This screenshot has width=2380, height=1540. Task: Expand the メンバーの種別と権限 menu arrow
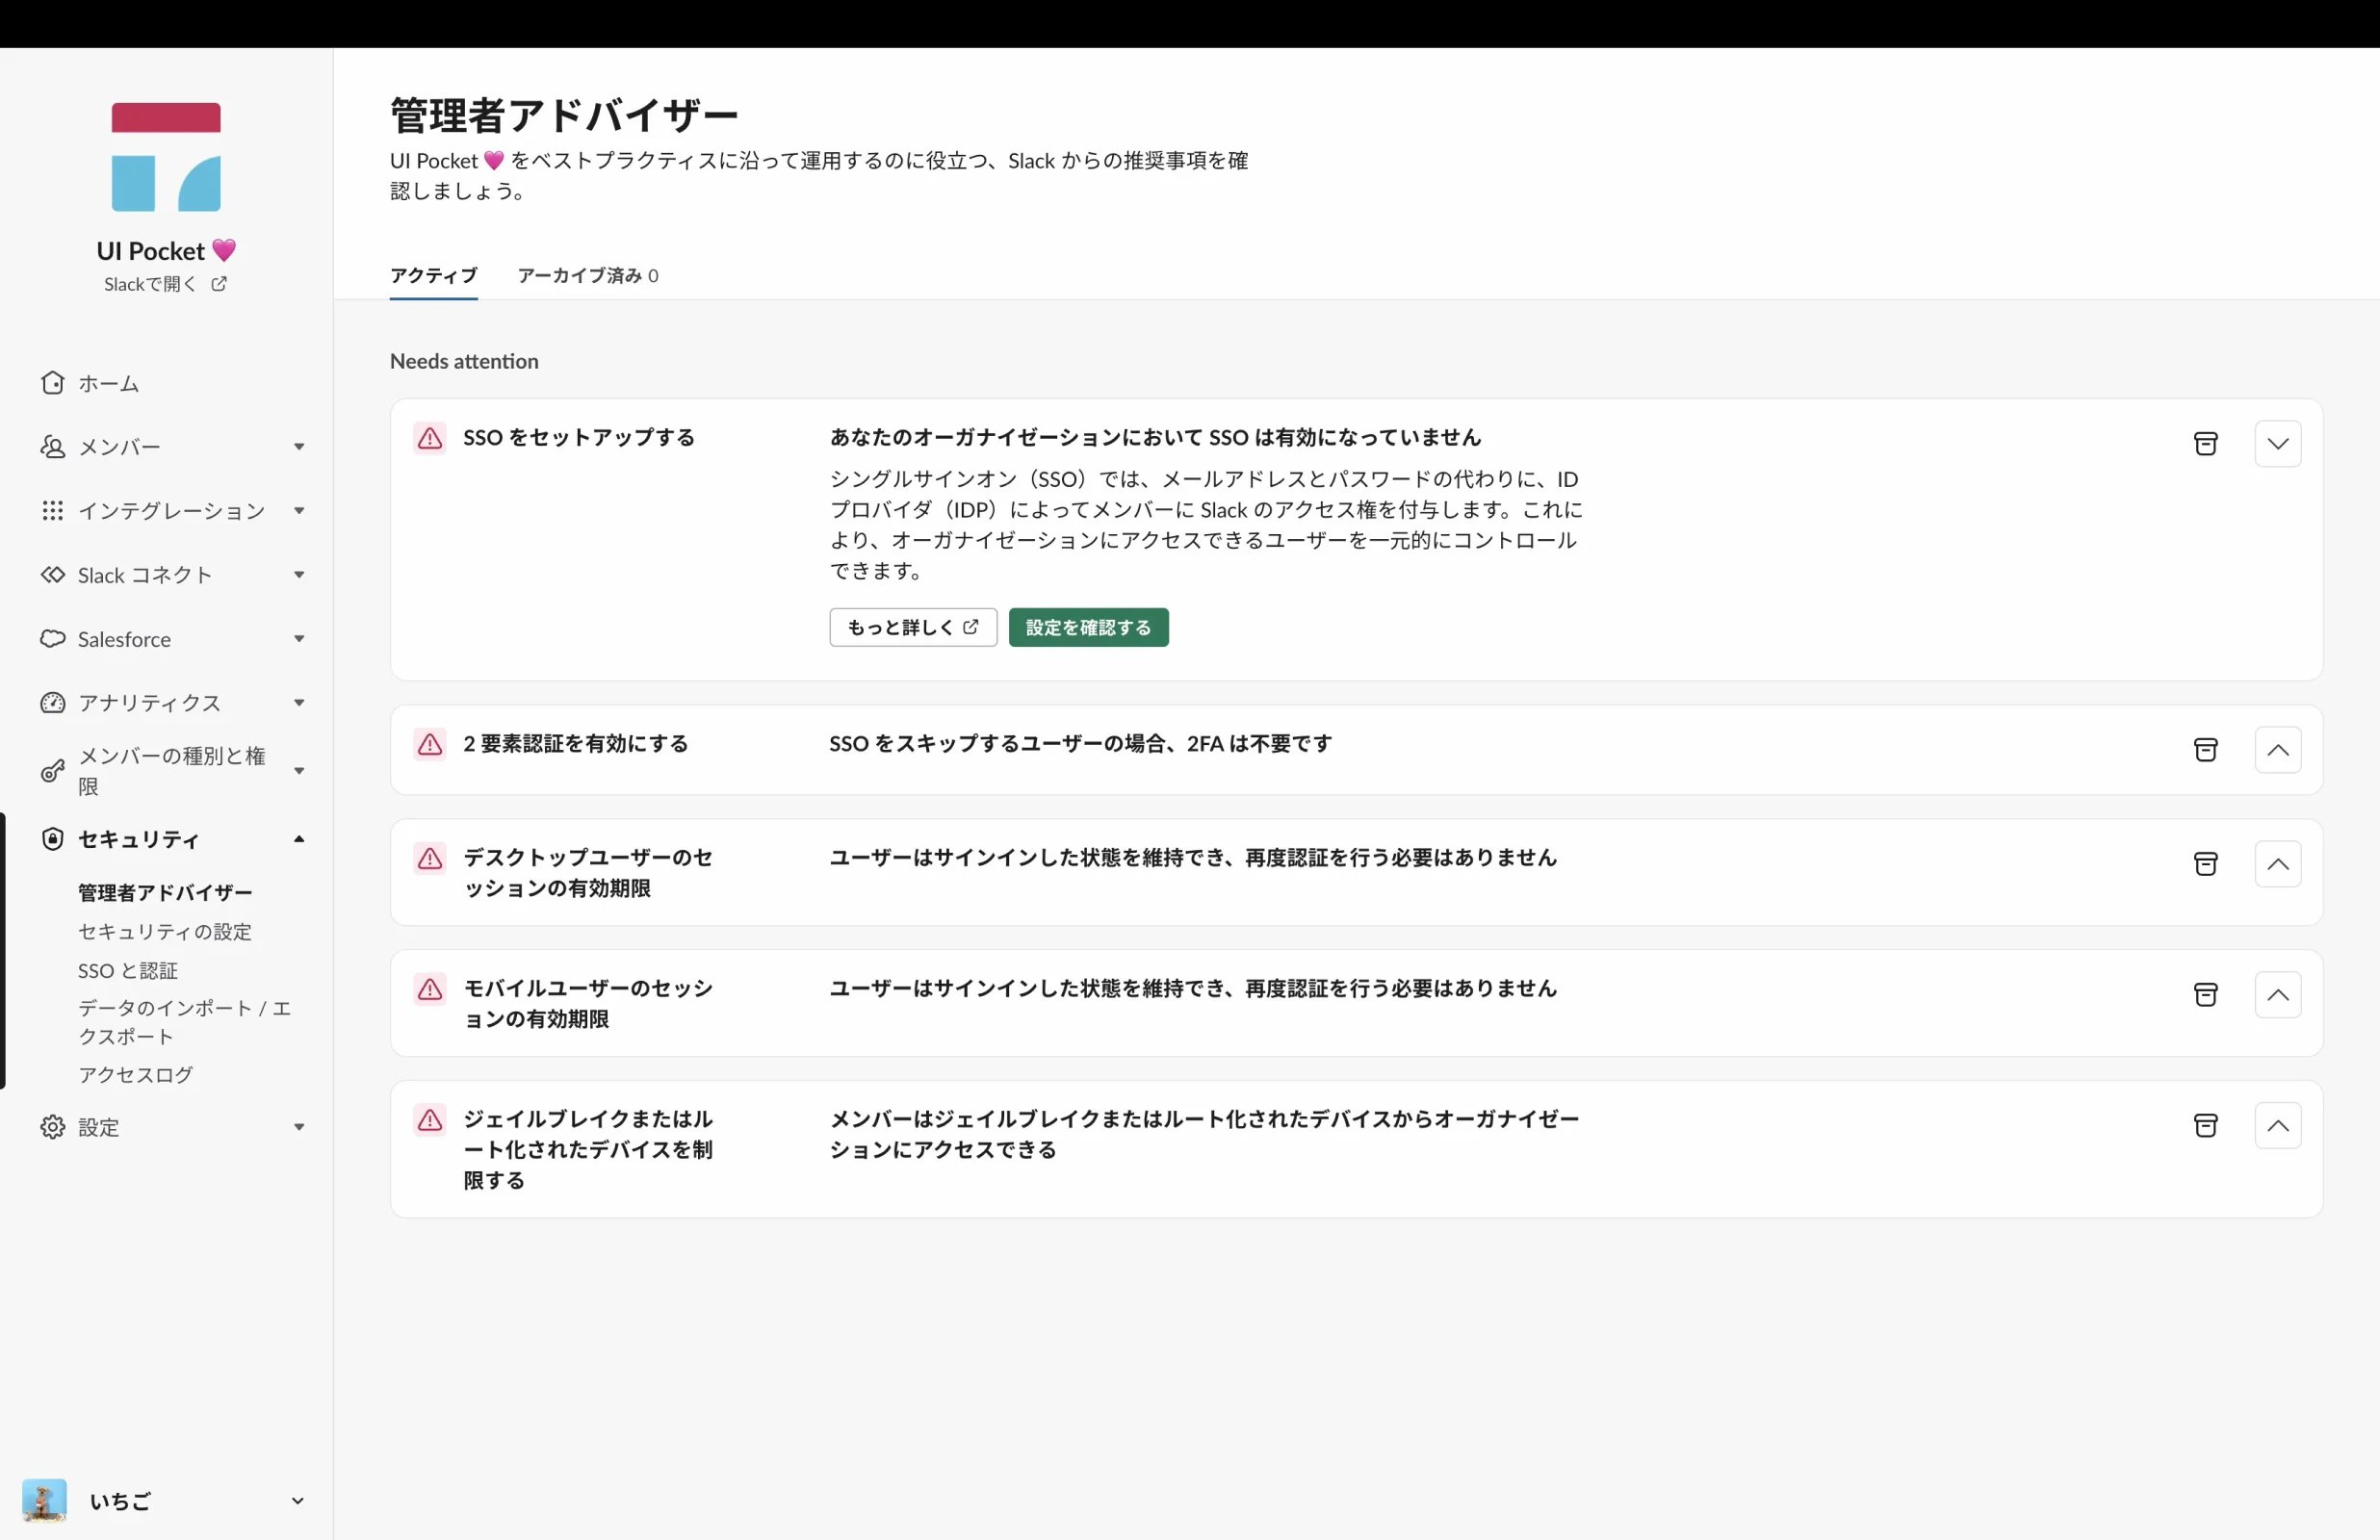click(x=299, y=771)
